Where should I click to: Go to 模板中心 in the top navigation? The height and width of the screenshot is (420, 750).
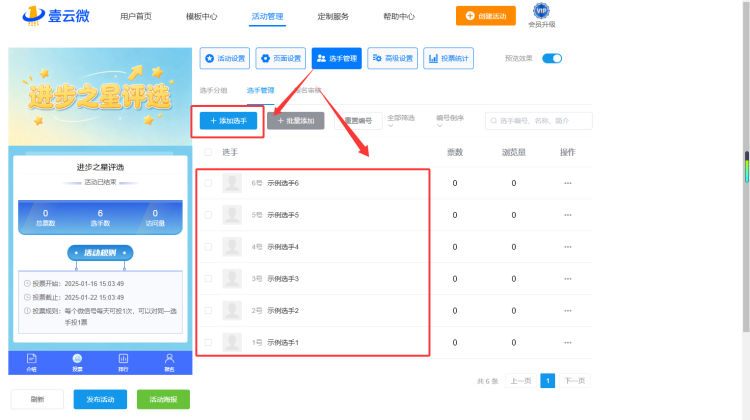pos(201,16)
